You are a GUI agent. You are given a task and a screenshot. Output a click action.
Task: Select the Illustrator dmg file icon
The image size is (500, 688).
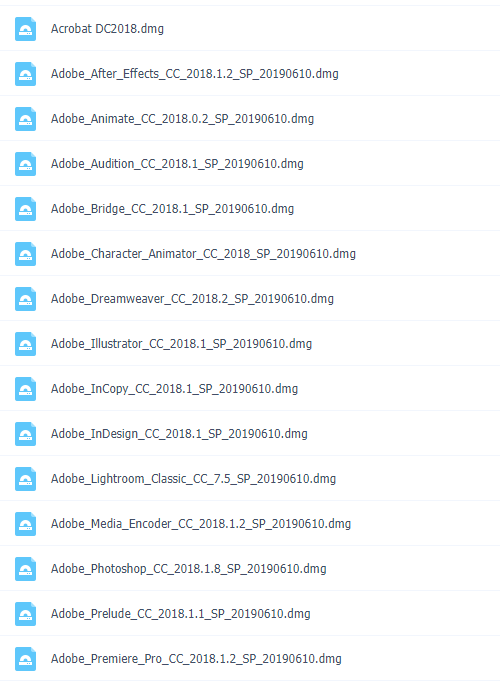(25, 344)
